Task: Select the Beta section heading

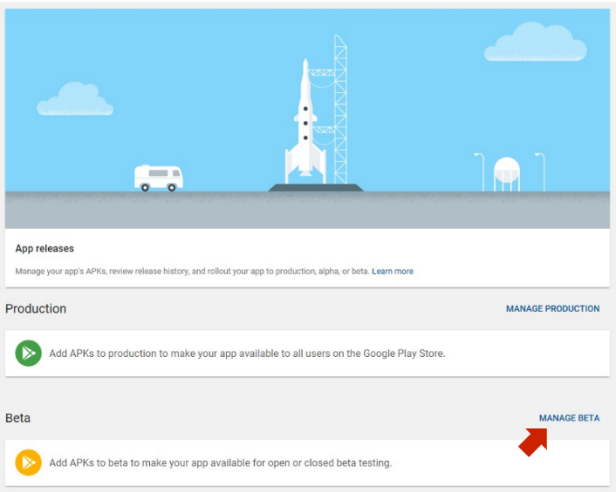Action: (18, 418)
